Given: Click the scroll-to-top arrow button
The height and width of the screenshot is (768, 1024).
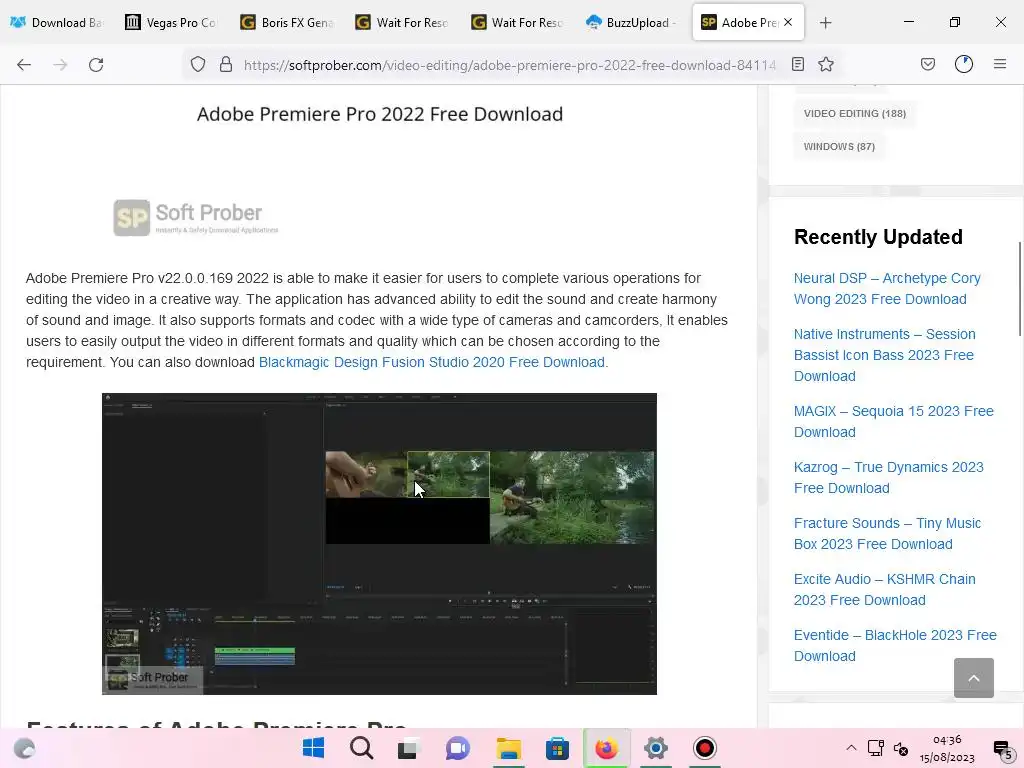Looking at the screenshot, I should coord(974,678).
